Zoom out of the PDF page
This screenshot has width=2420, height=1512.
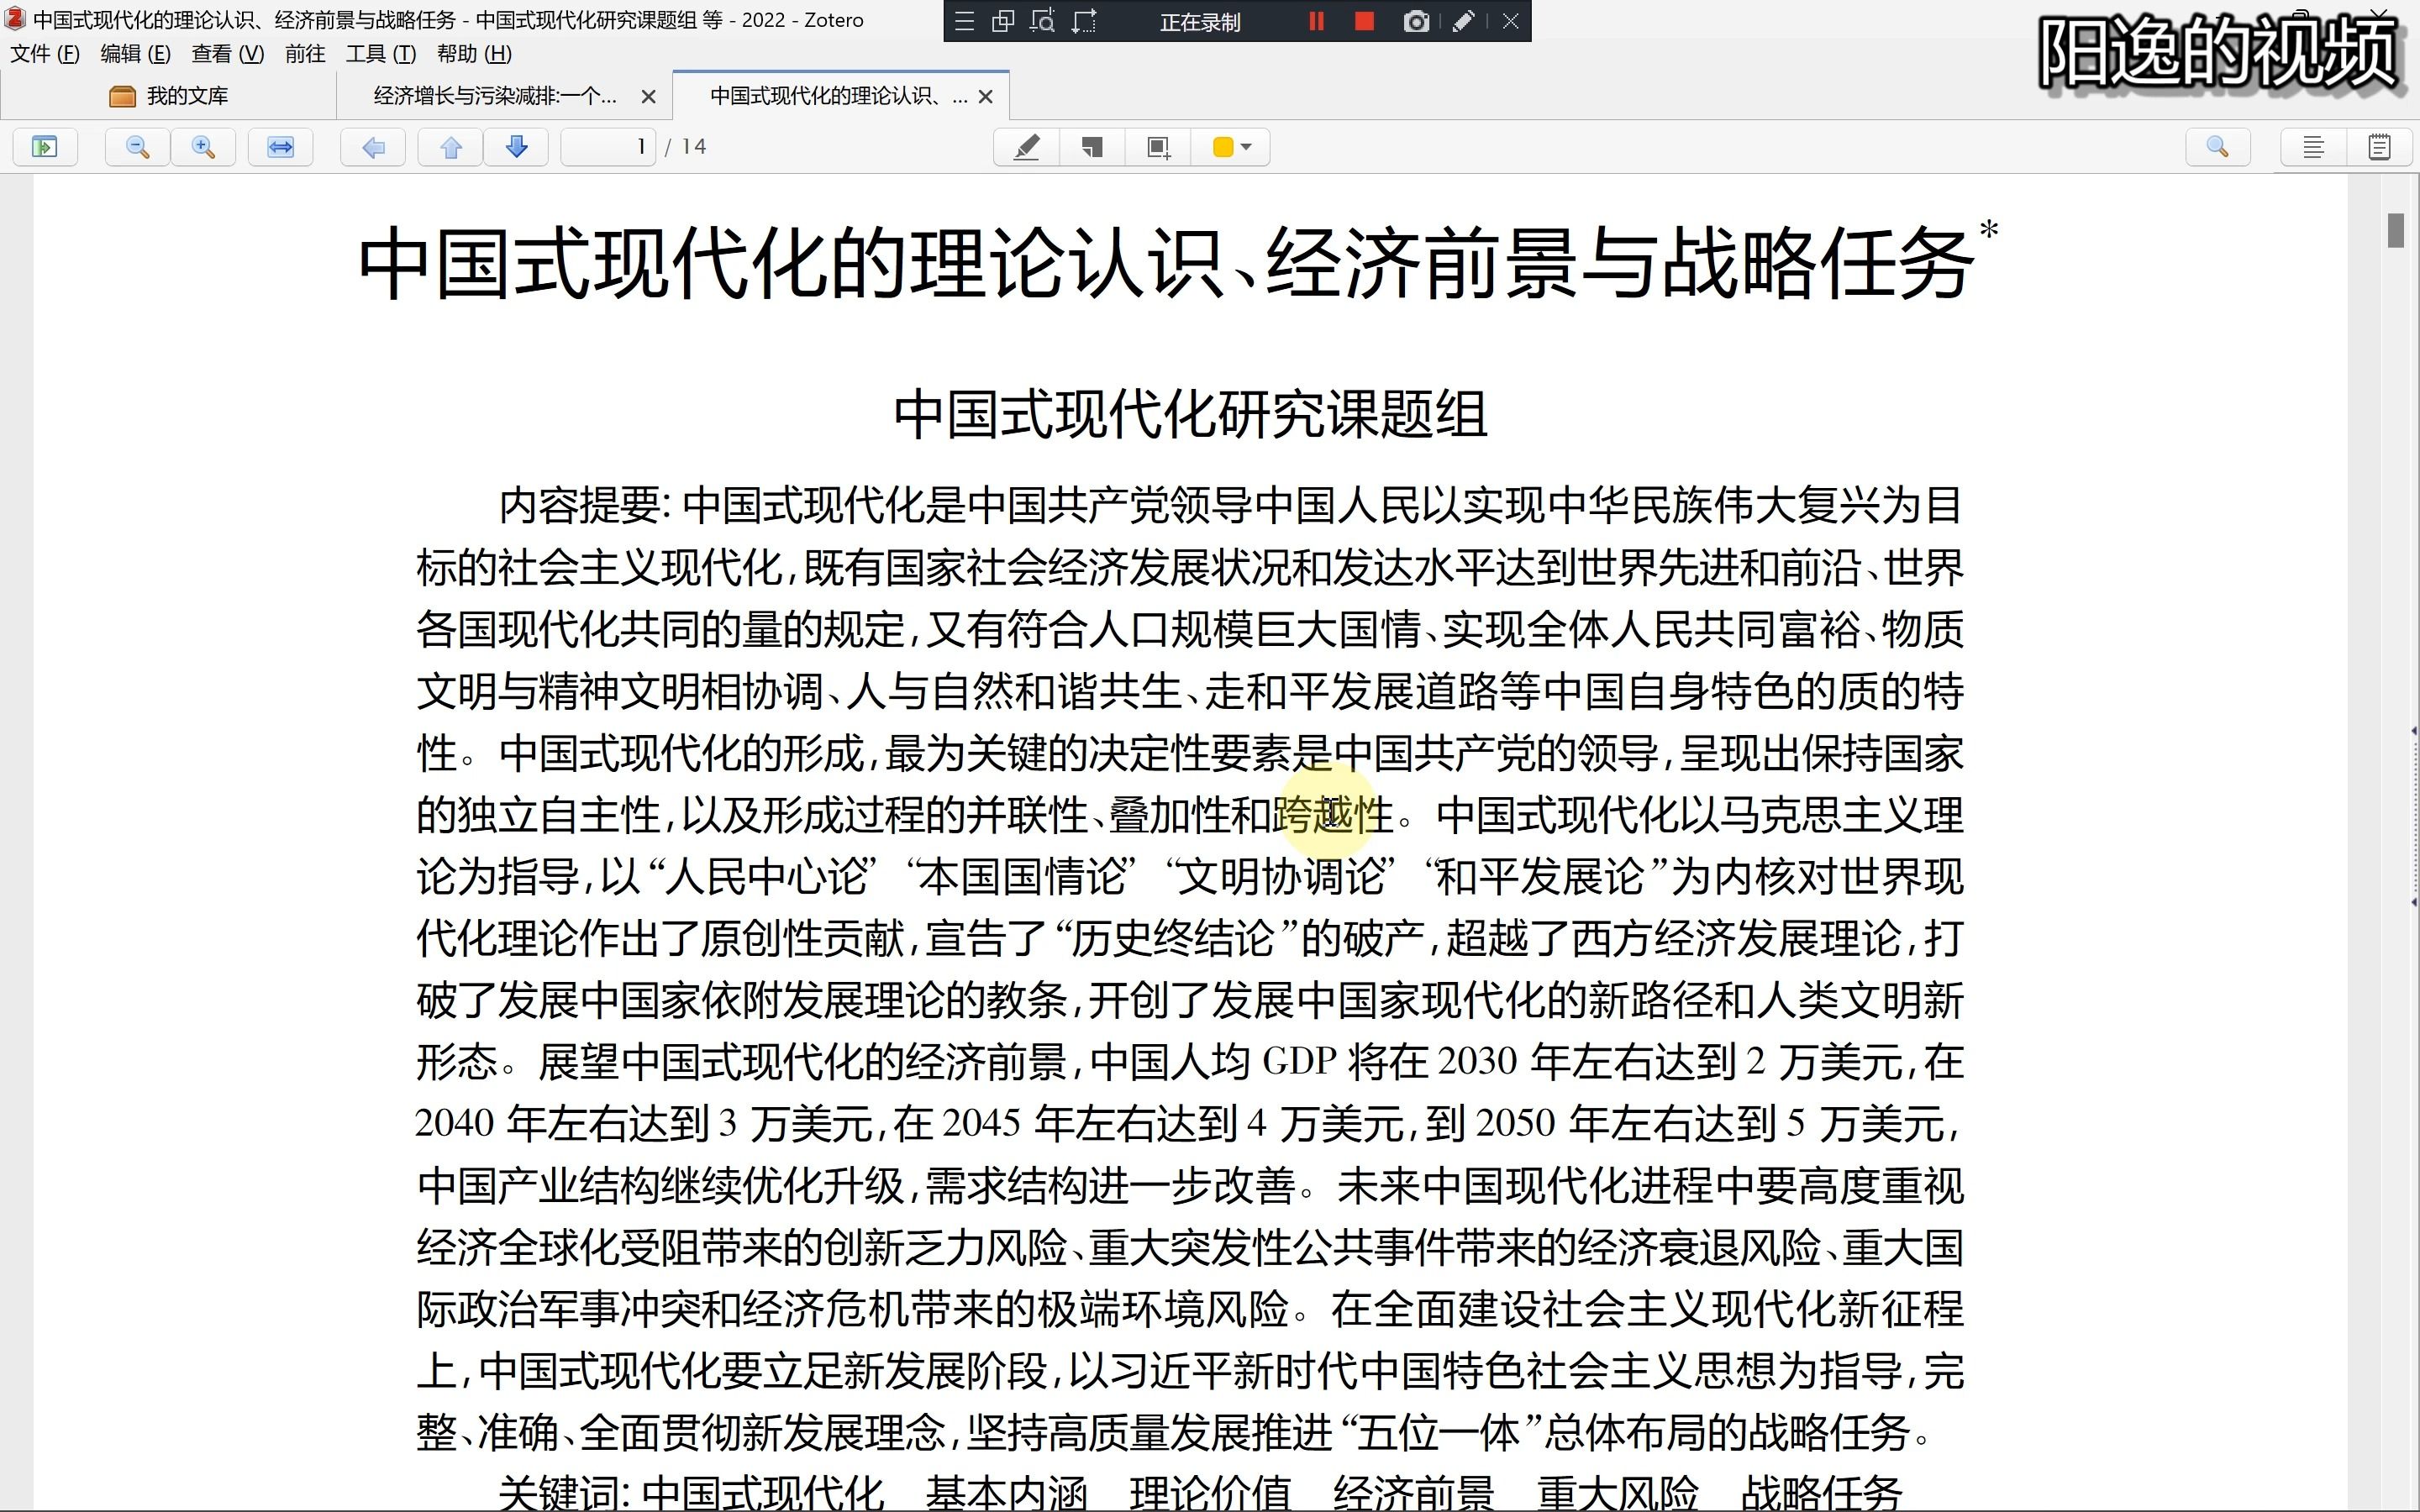pyautogui.click(x=136, y=147)
